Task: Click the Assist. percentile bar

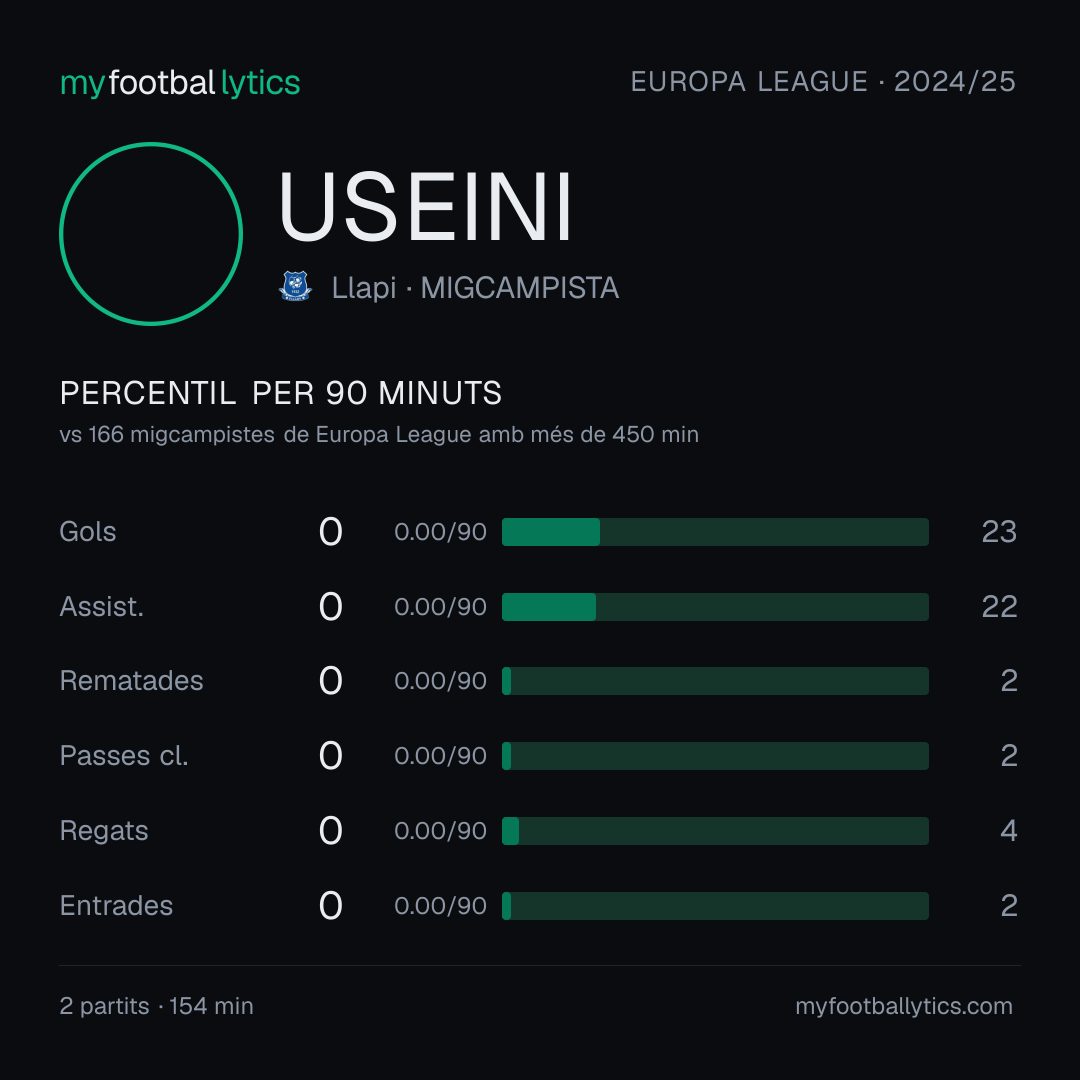Action: click(715, 607)
